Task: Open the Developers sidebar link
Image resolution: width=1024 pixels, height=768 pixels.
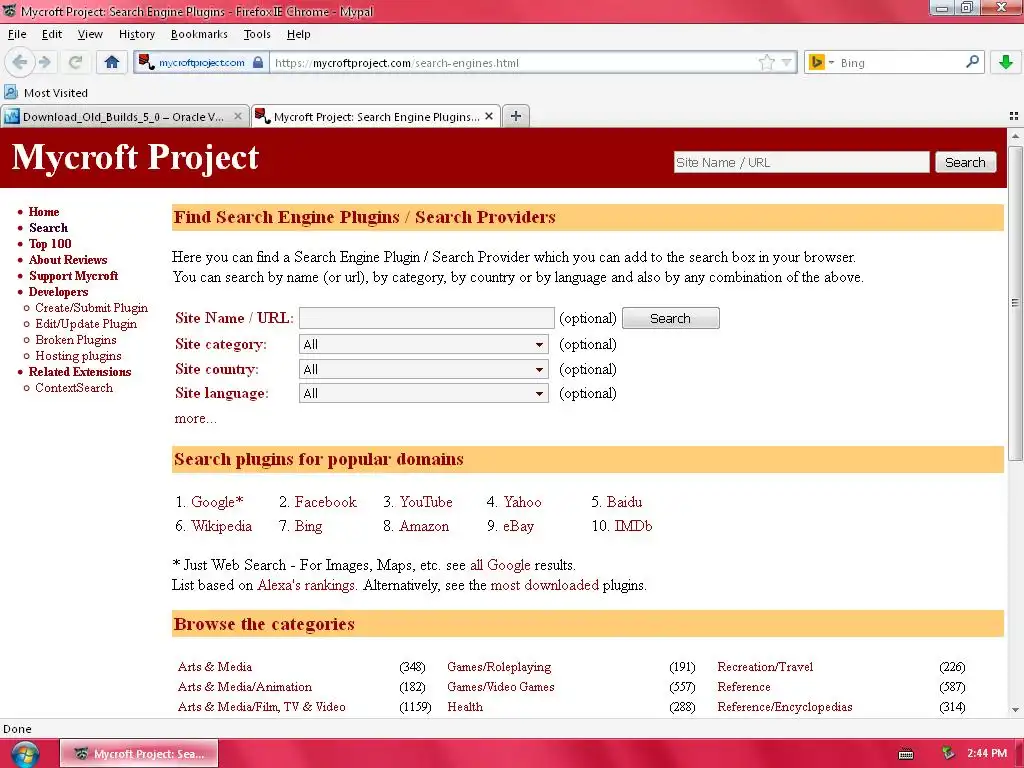Action: coord(58,292)
